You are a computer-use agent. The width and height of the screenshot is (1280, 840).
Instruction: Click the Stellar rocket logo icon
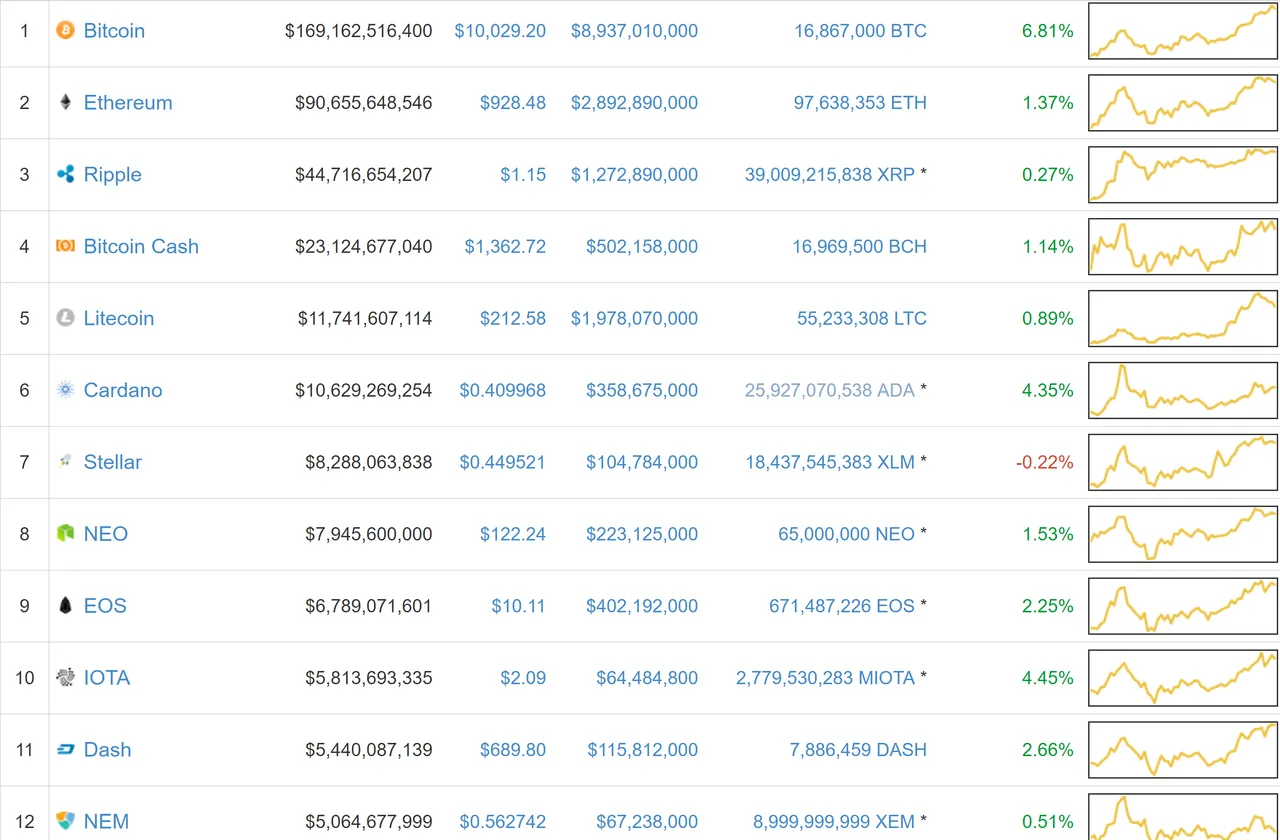(65, 462)
